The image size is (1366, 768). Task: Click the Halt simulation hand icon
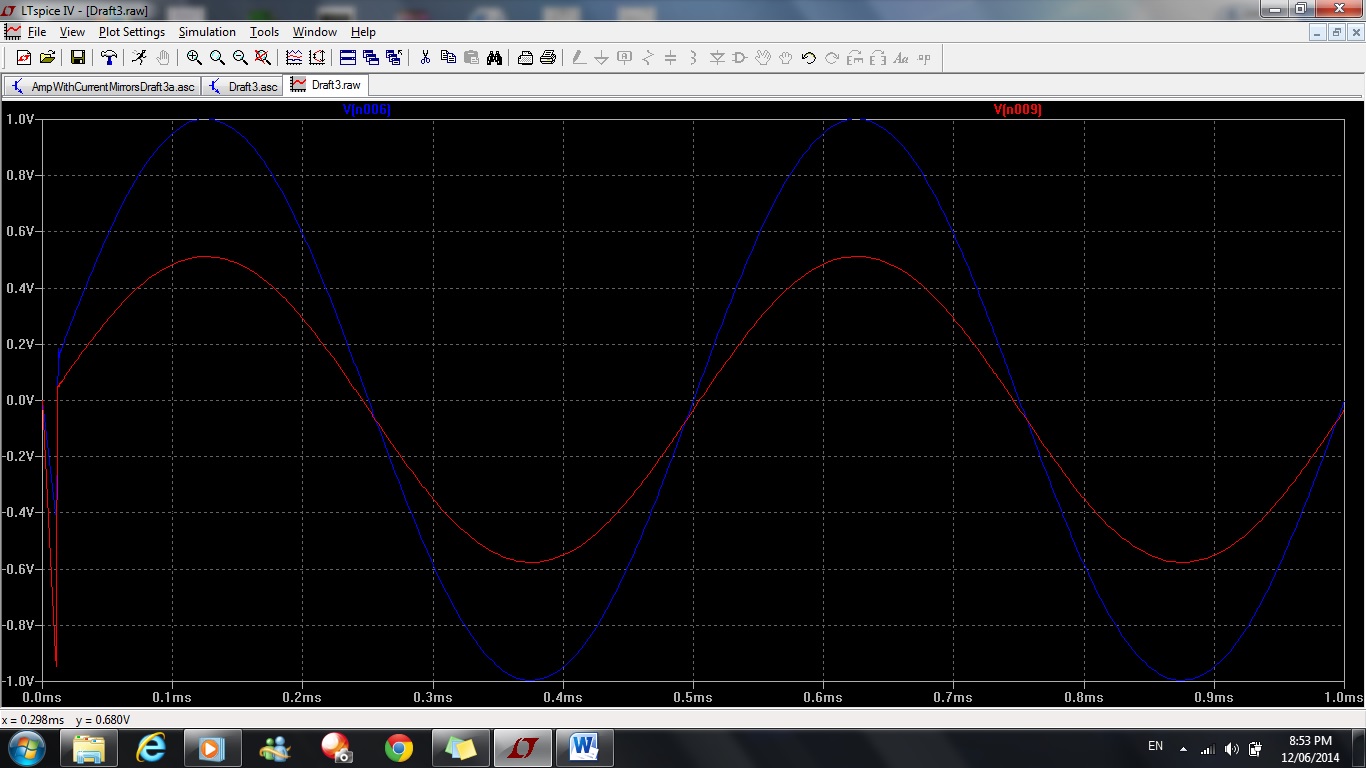pos(163,58)
